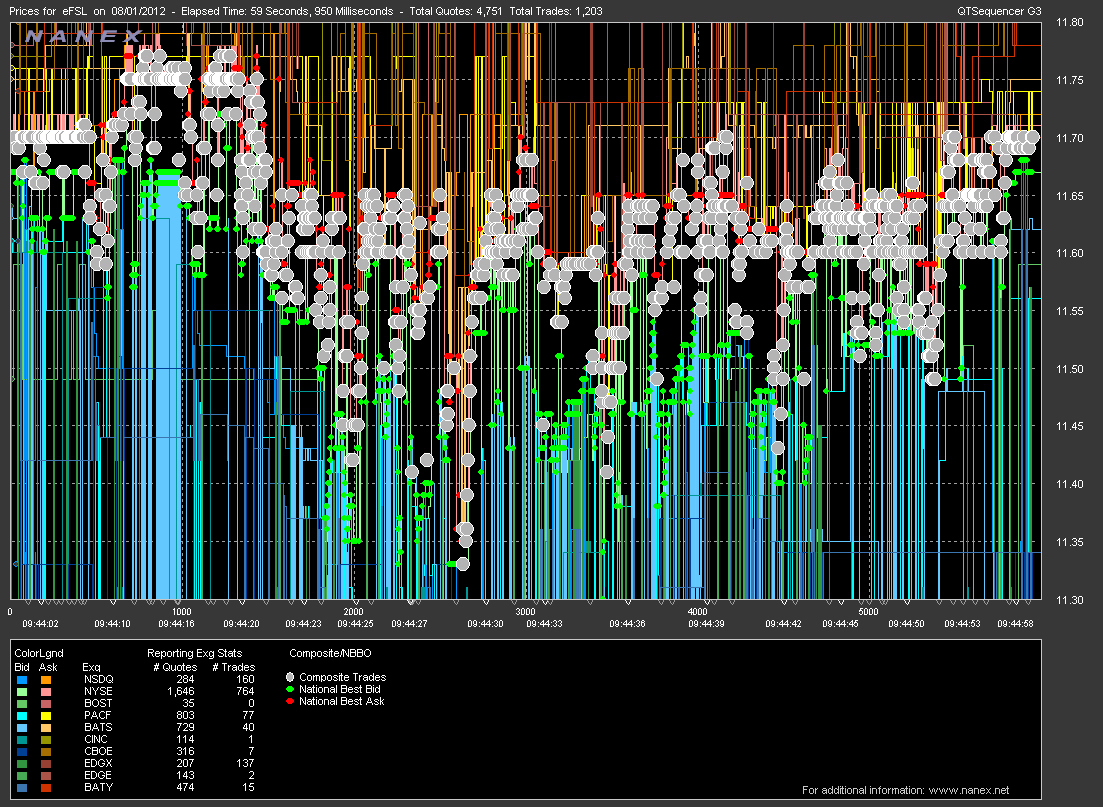Click the 'Composite Trades' legend text
The image size is (1103, 807).
point(343,677)
